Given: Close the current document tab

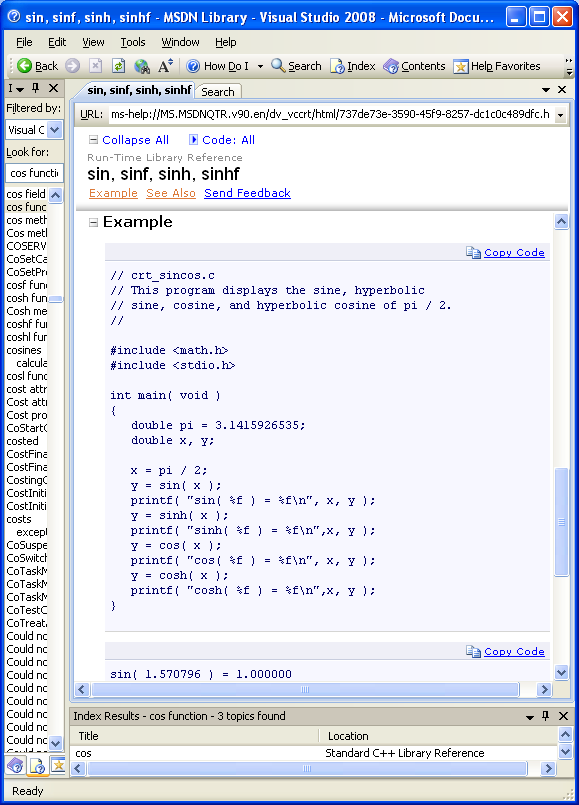Looking at the screenshot, I should point(562,90).
